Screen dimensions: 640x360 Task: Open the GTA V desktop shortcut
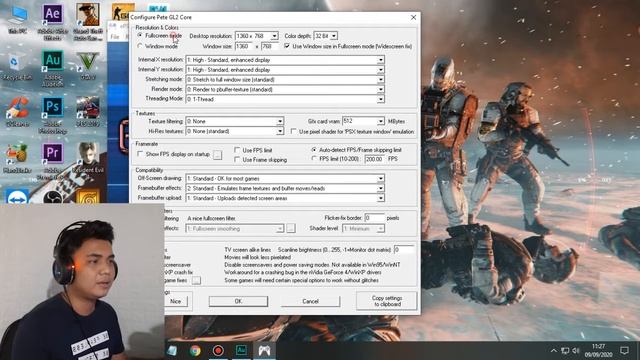point(88,65)
